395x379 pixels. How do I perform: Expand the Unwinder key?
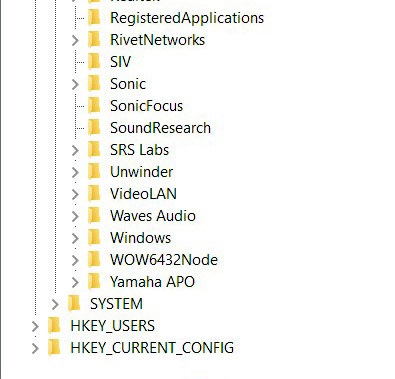click(75, 172)
